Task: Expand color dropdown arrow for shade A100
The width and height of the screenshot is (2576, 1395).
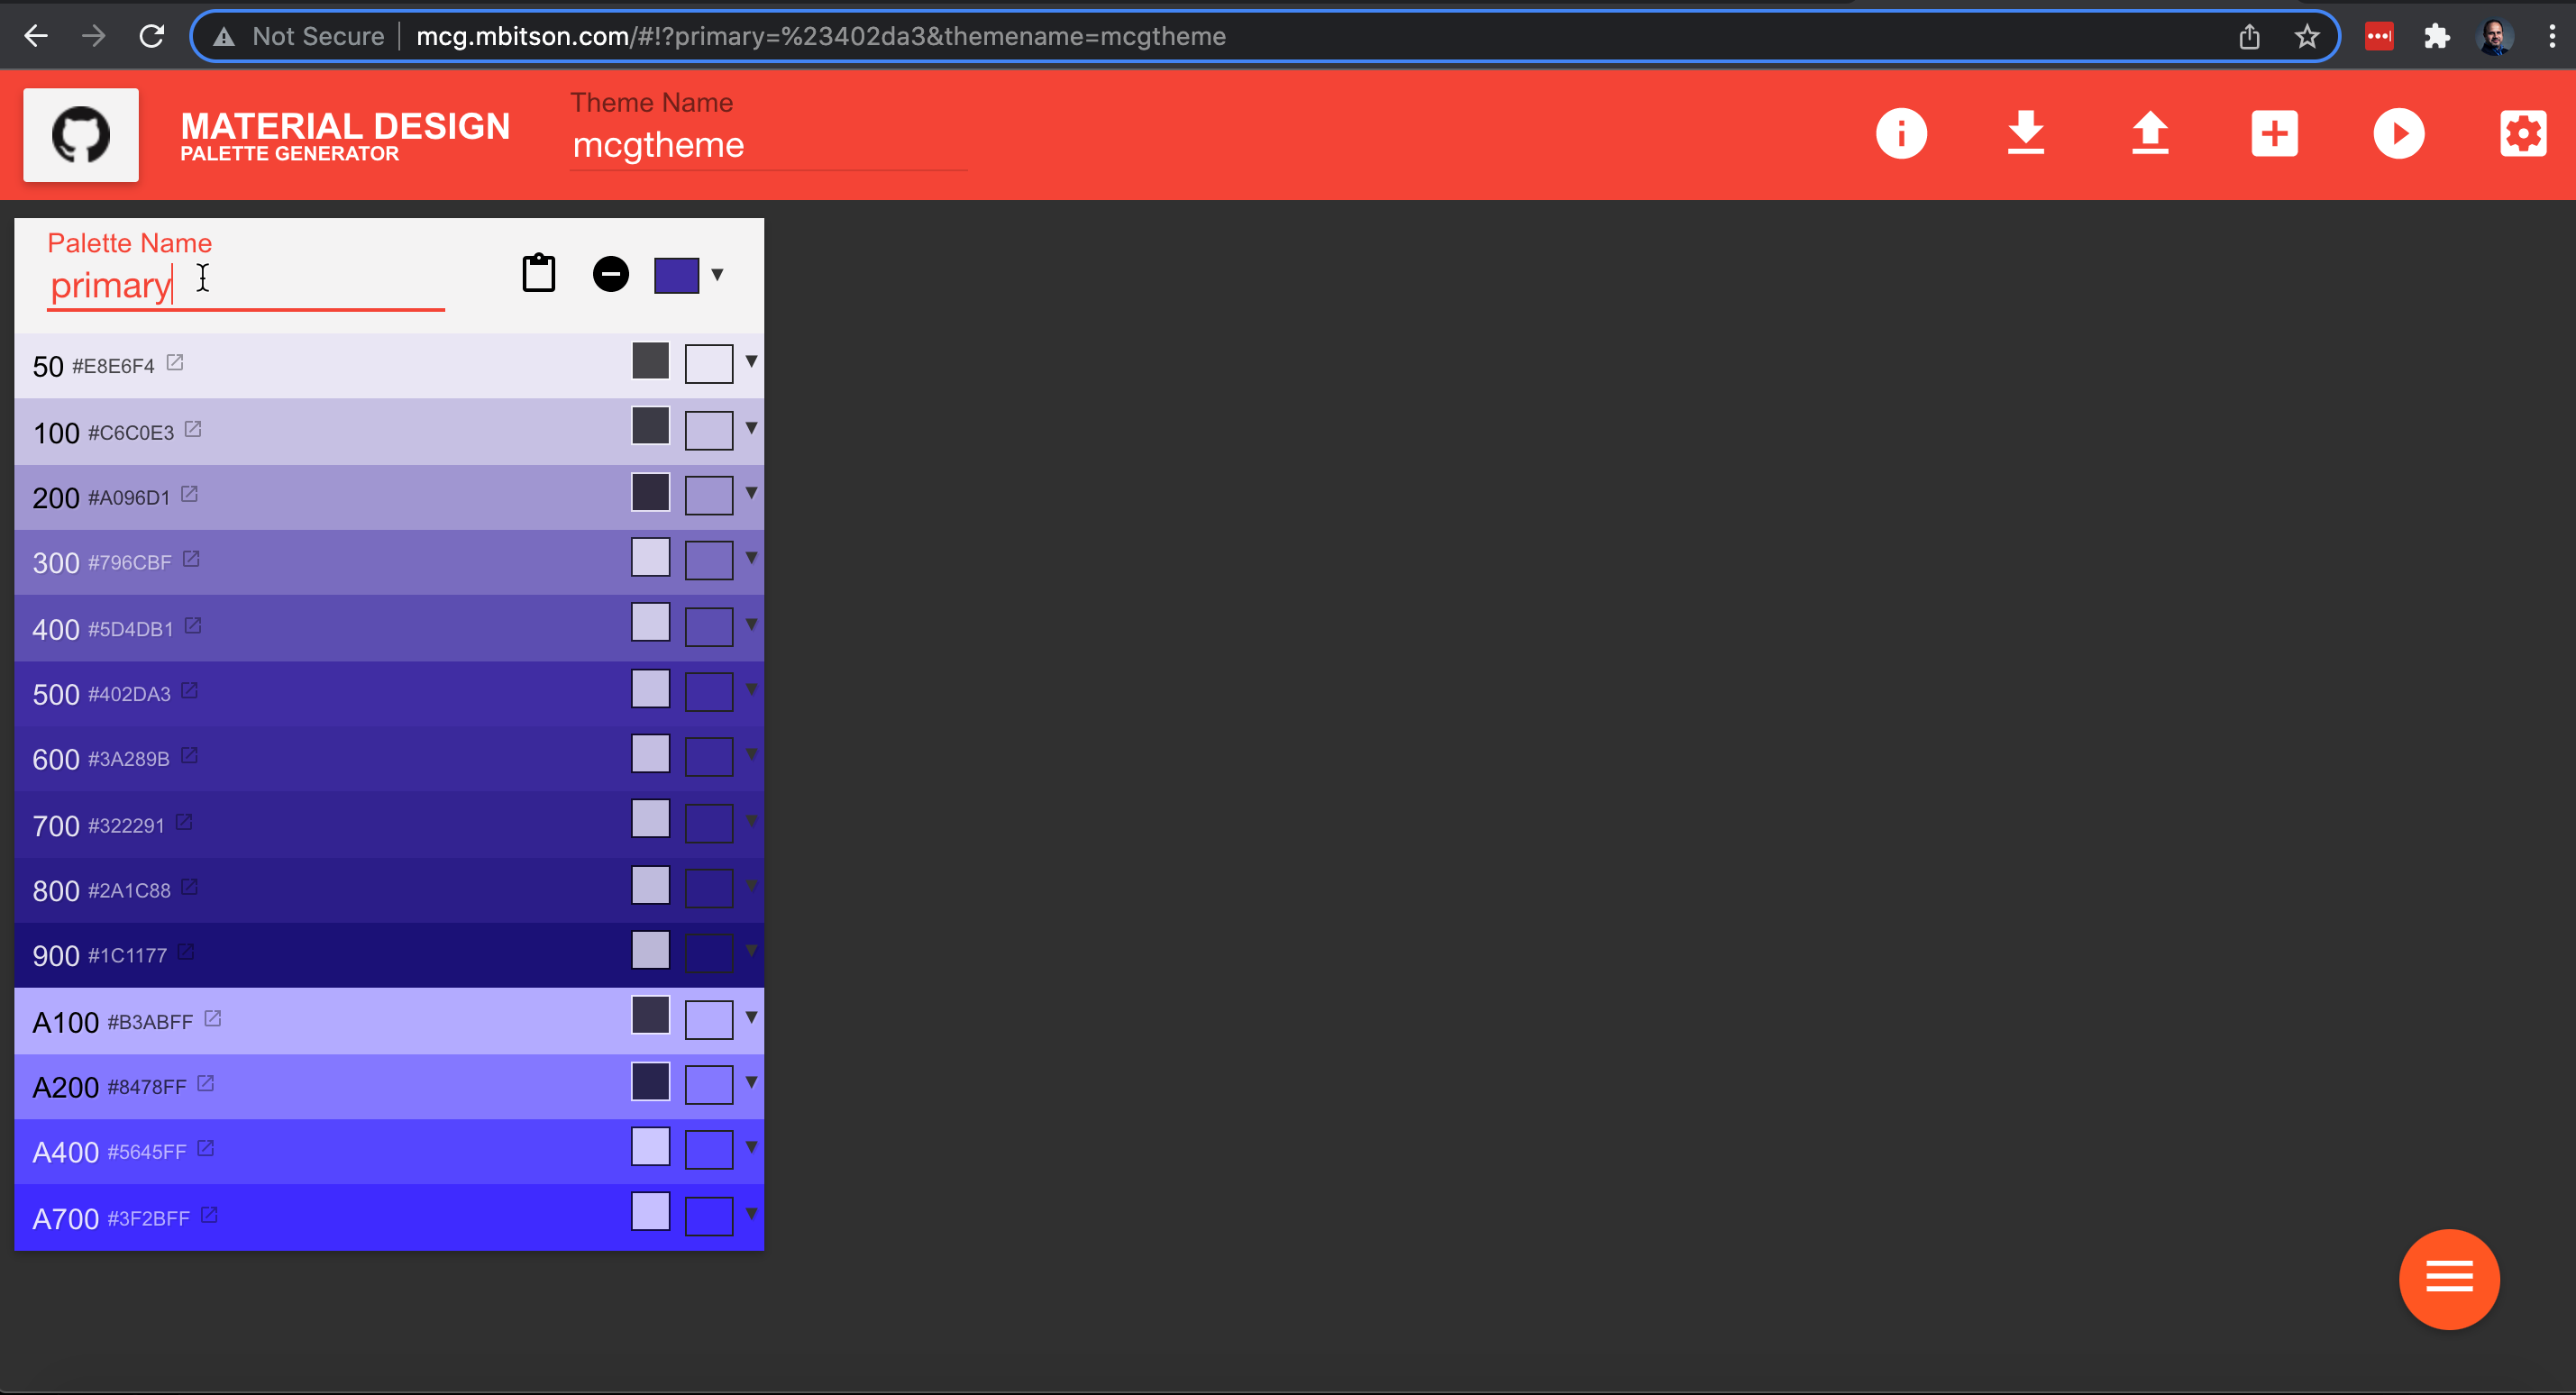Action: coord(751,1017)
